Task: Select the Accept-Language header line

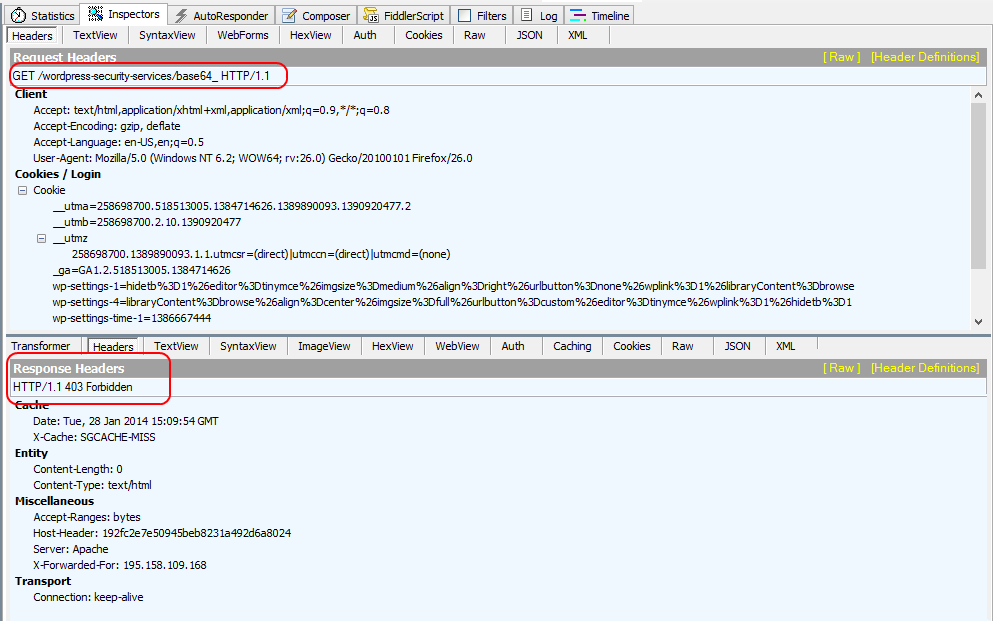Action: coord(118,142)
